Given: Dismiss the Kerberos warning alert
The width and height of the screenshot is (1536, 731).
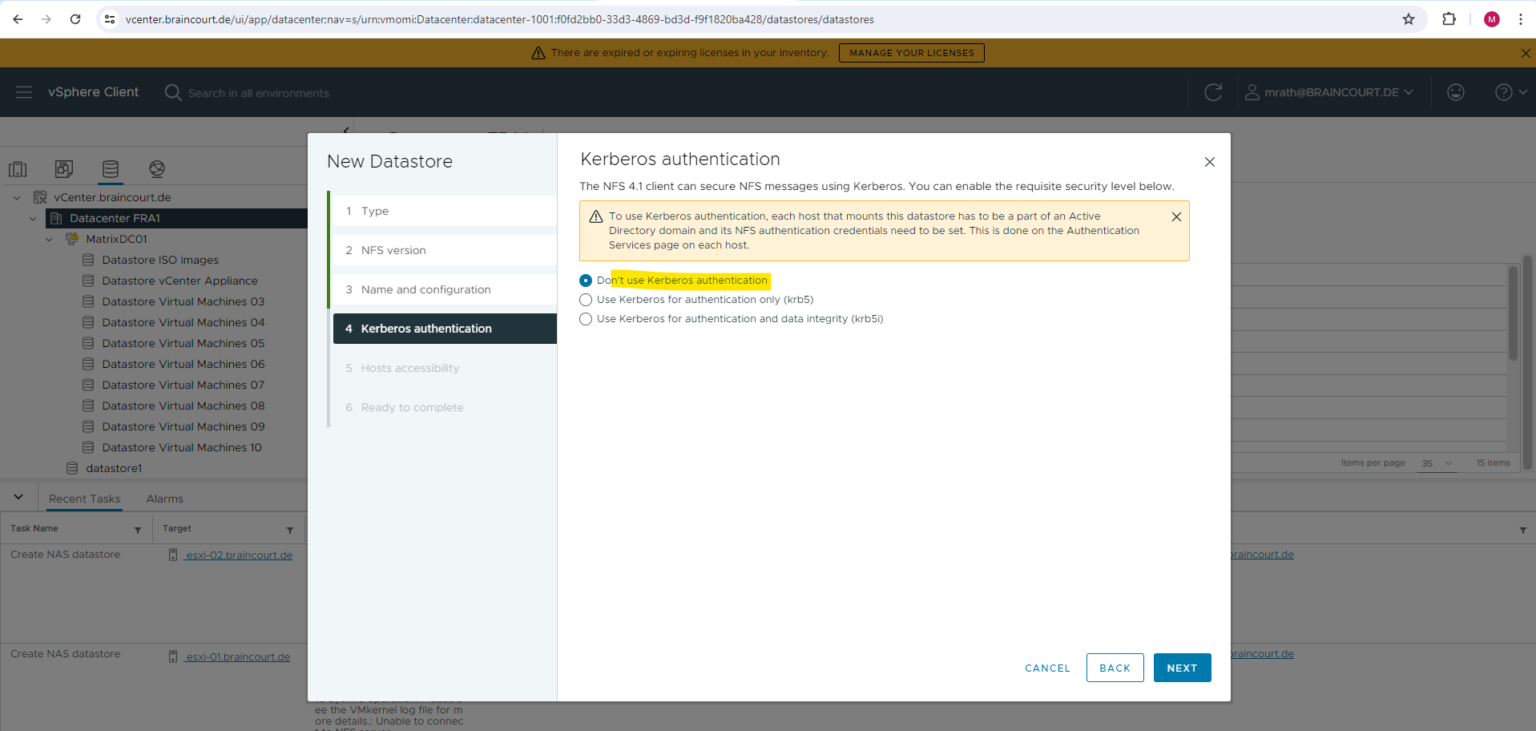Looking at the screenshot, I should point(1176,217).
